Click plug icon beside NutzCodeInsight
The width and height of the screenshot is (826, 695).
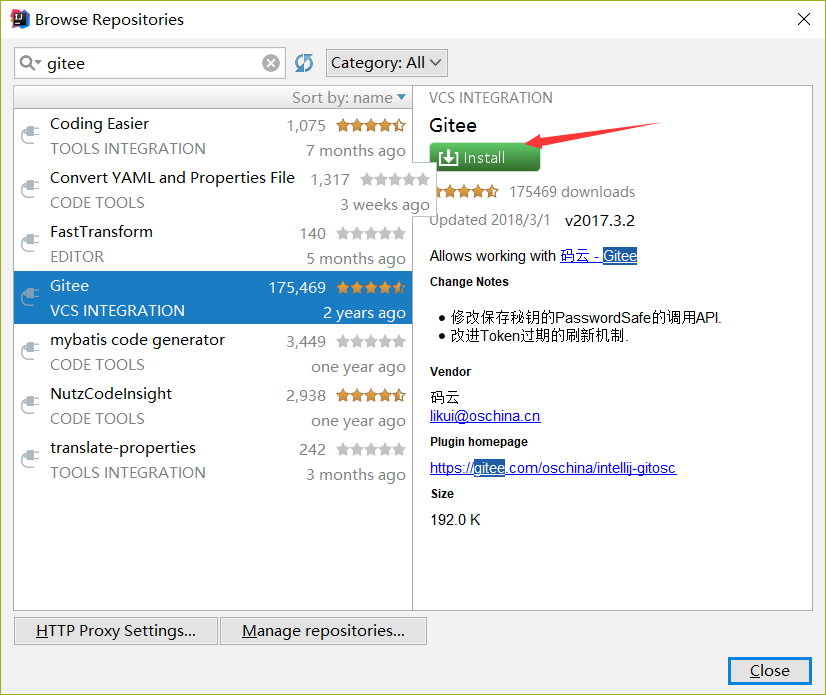pyautogui.click(x=30, y=406)
